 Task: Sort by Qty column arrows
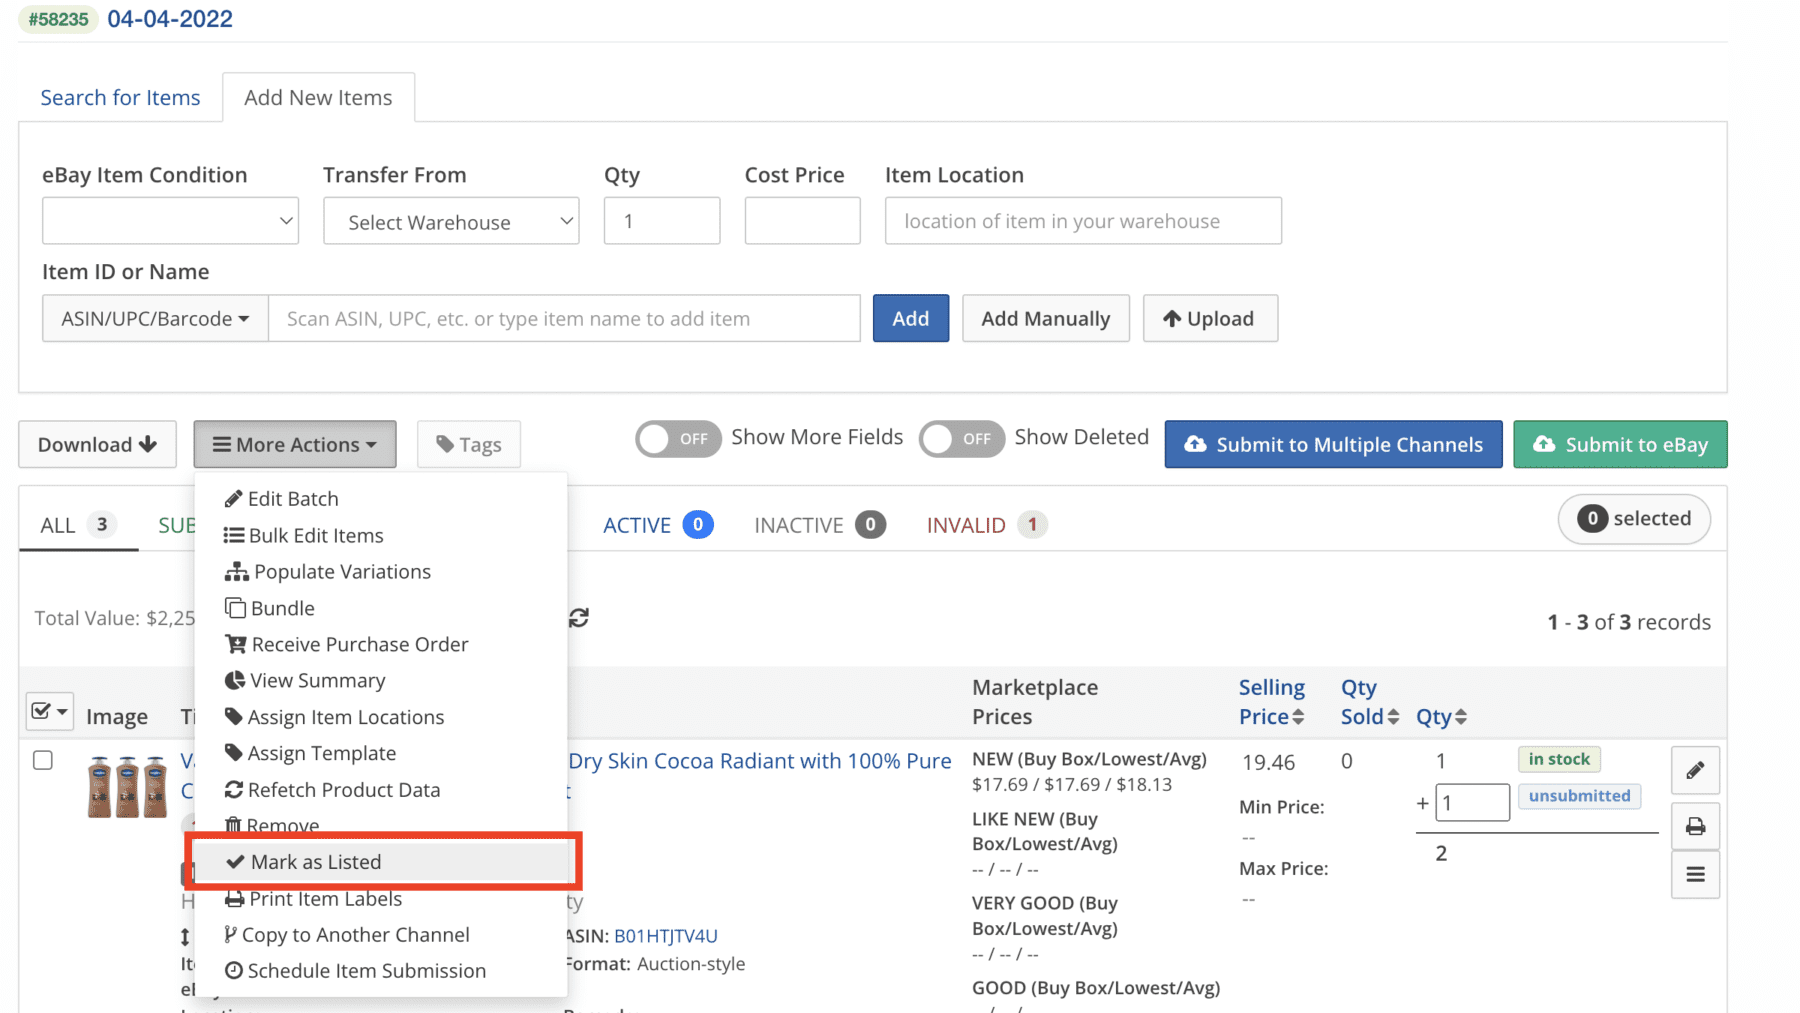pyautogui.click(x=1461, y=717)
